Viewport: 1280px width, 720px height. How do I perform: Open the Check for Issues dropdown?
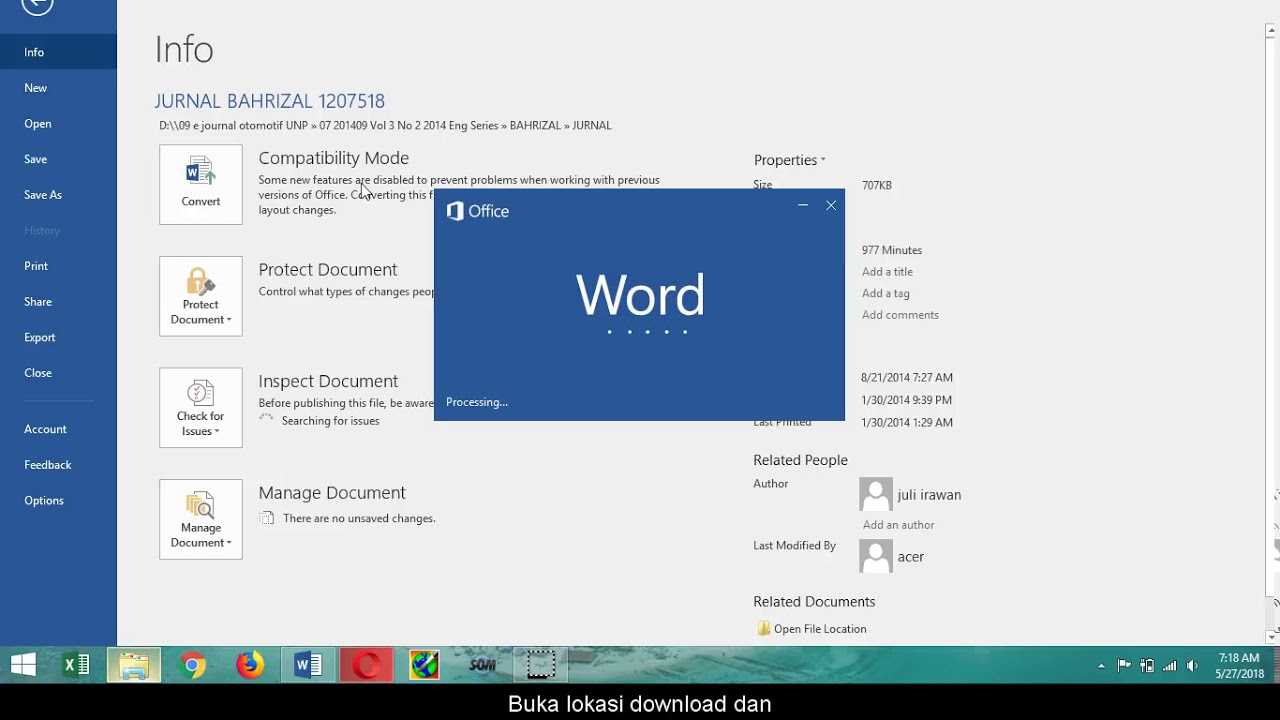(200, 407)
